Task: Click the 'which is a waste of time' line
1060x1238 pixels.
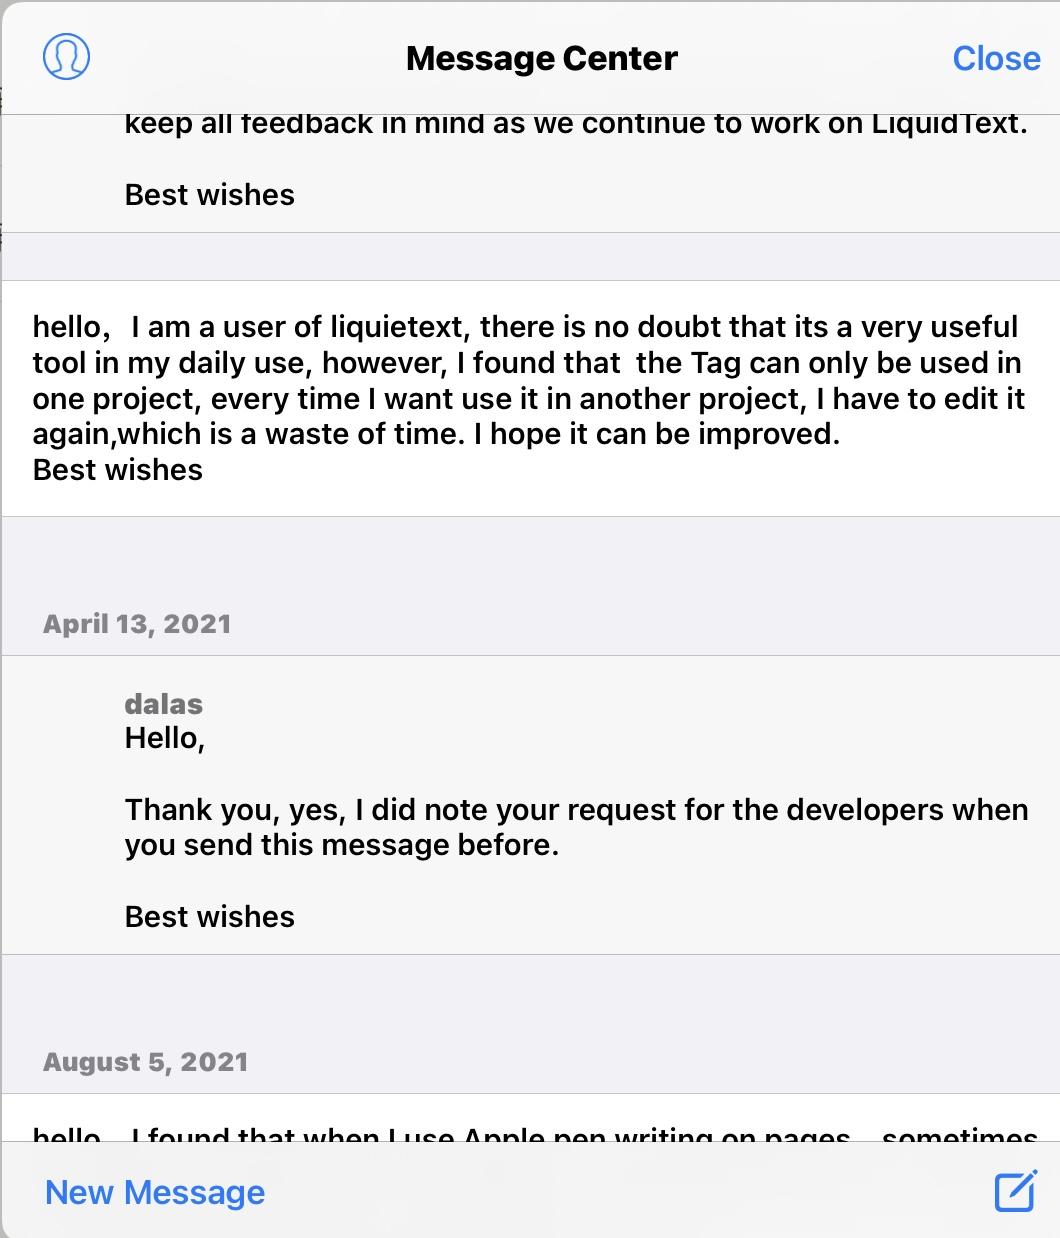Action: [436, 435]
